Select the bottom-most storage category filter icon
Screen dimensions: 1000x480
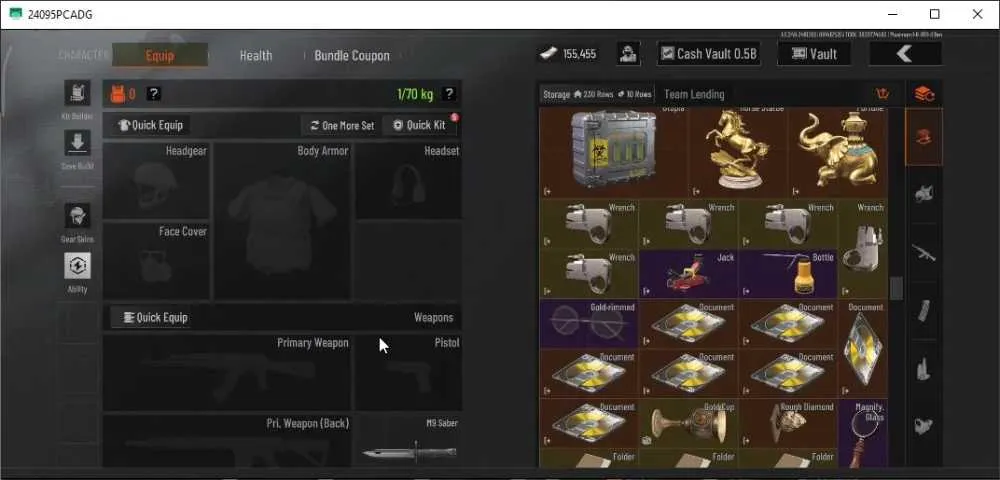[924, 426]
